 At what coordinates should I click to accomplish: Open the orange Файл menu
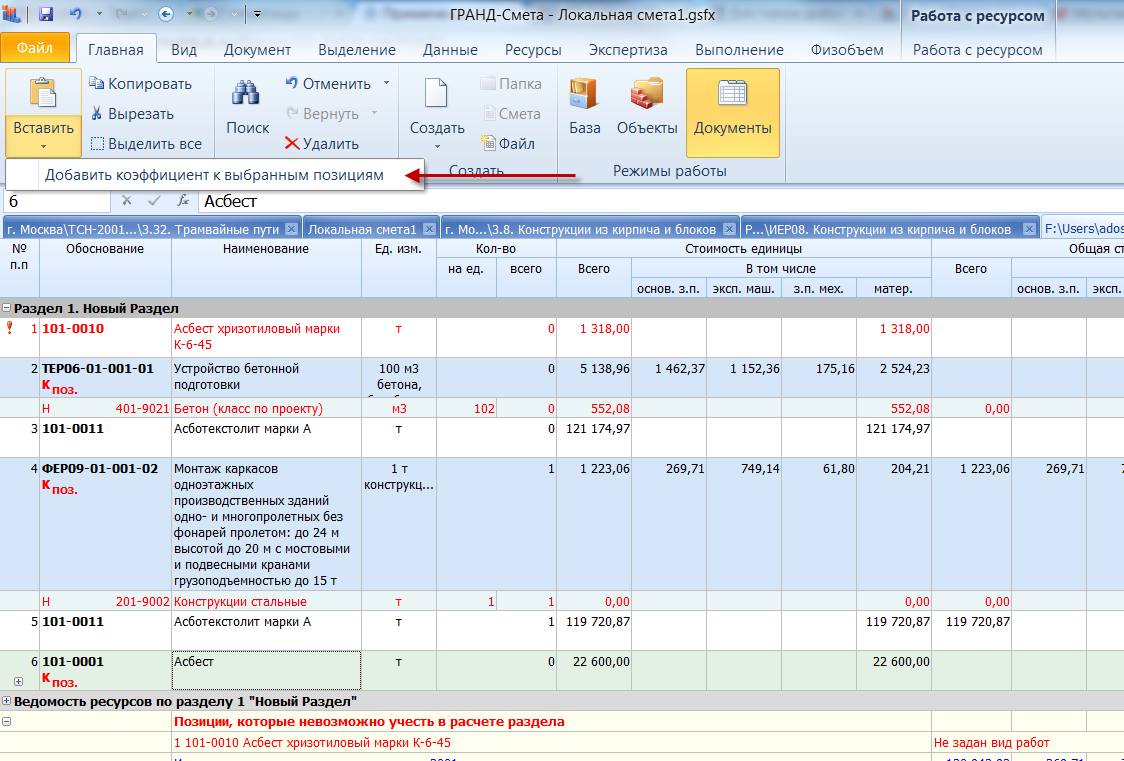pyautogui.click(x=35, y=48)
